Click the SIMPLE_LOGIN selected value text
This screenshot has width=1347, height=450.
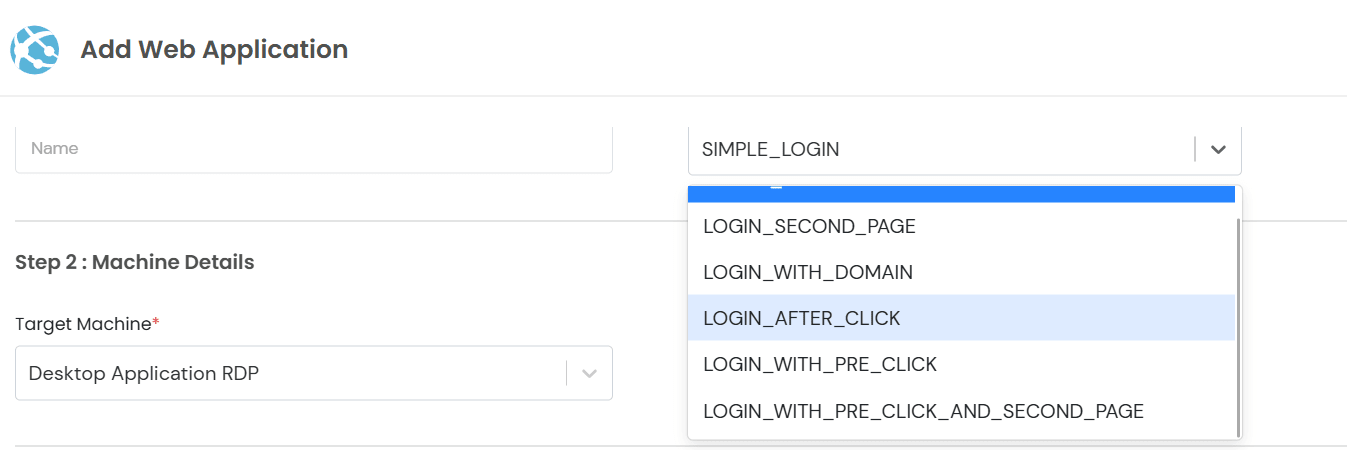click(770, 150)
